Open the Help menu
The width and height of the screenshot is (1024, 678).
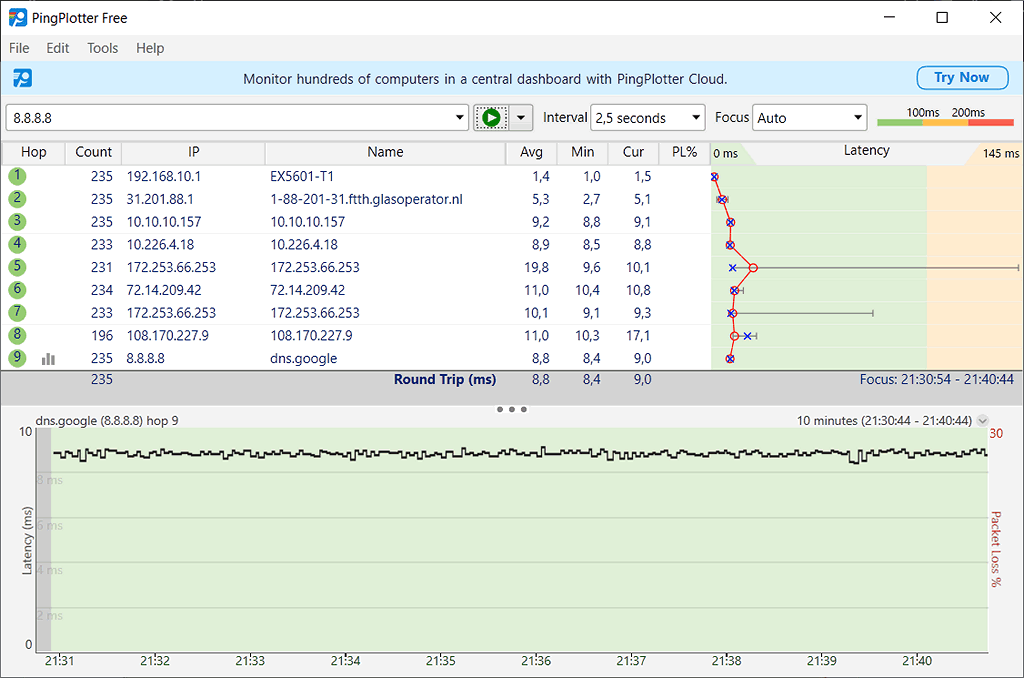(x=150, y=48)
